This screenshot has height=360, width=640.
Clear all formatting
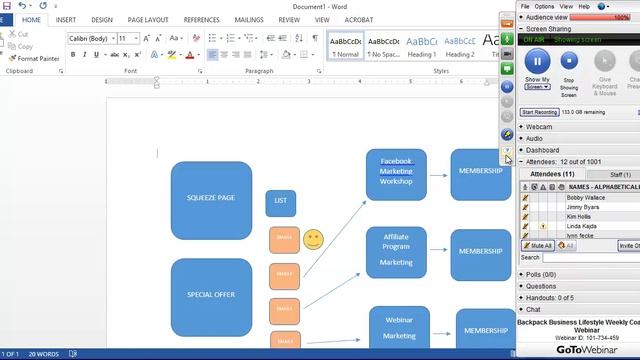[196, 38]
